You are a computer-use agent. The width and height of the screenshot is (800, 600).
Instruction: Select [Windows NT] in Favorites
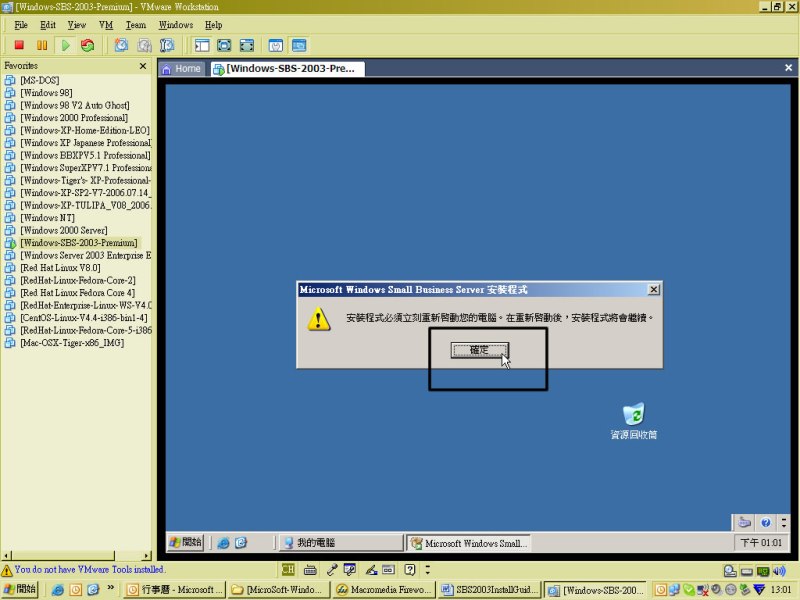click(x=47, y=218)
